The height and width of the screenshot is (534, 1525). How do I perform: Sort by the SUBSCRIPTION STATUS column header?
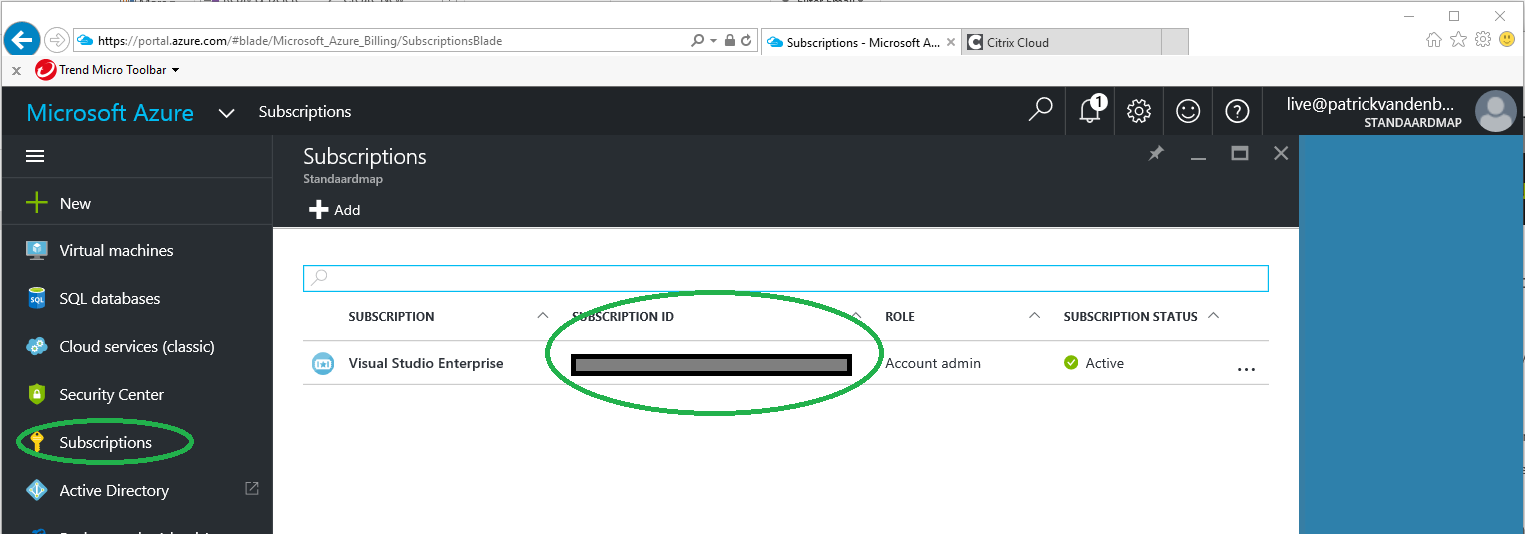point(1130,317)
